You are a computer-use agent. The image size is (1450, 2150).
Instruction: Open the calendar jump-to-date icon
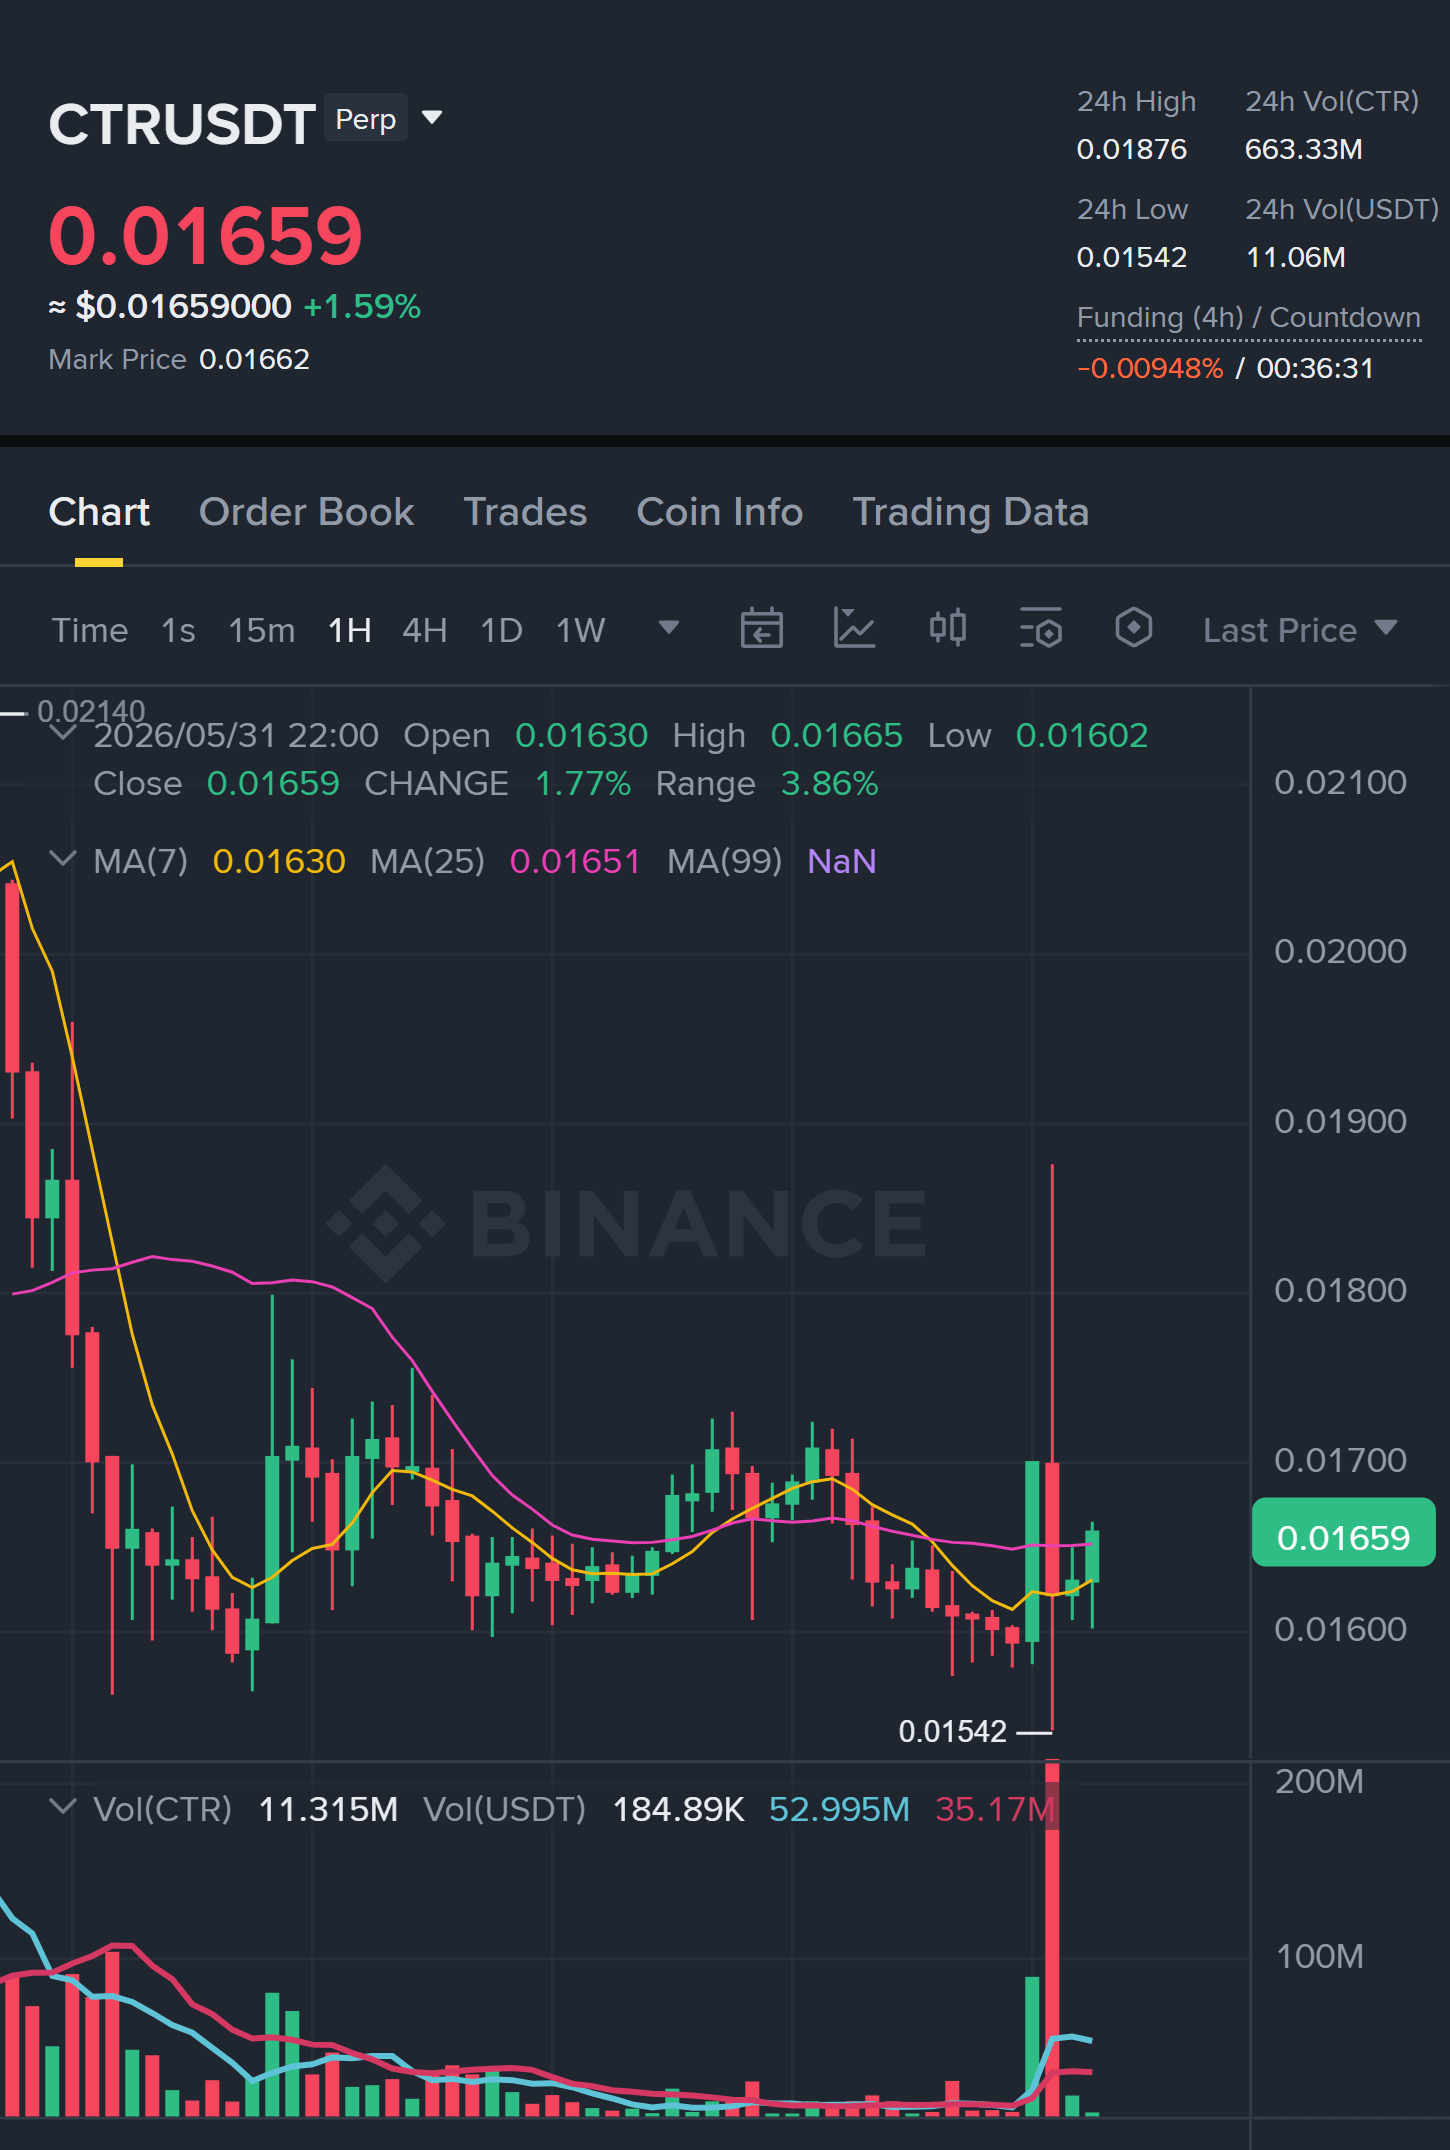pyautogui.click(x=761, y=629)
